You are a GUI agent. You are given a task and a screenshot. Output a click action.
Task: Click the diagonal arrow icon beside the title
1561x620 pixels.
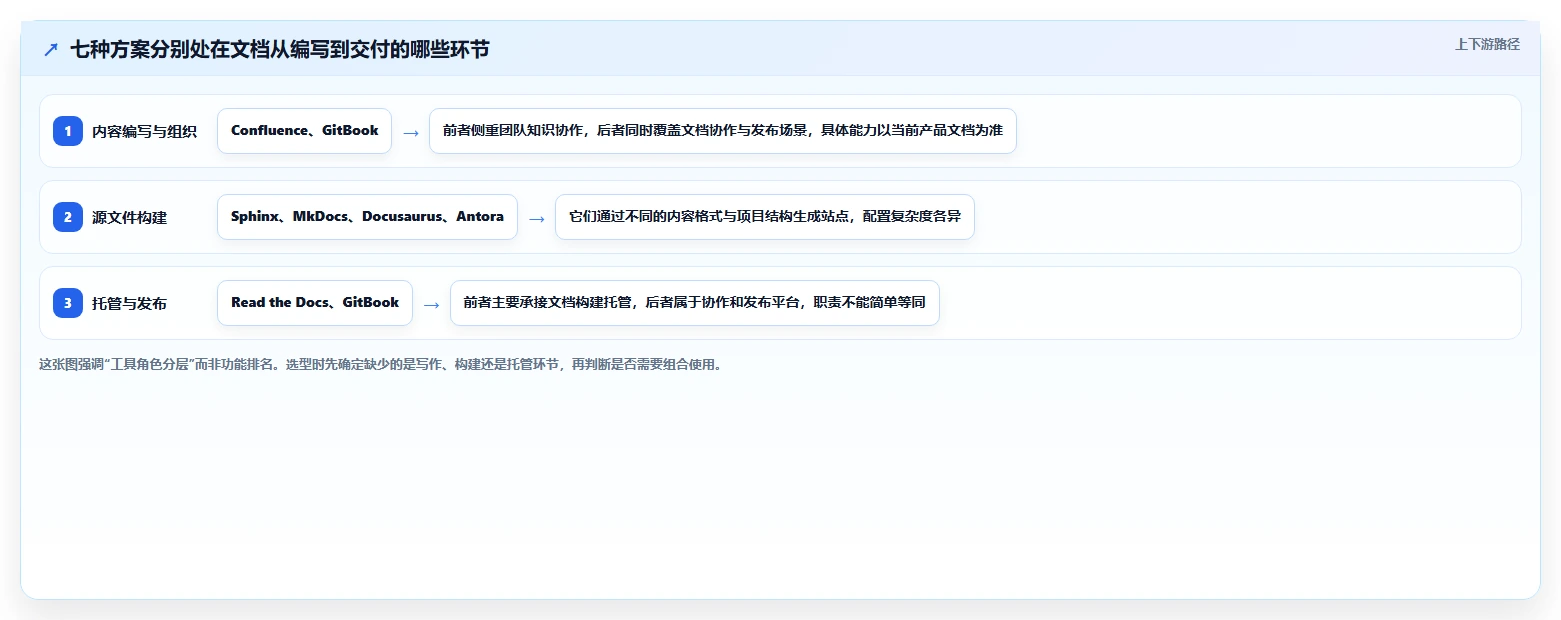click(x=51, y=50)
